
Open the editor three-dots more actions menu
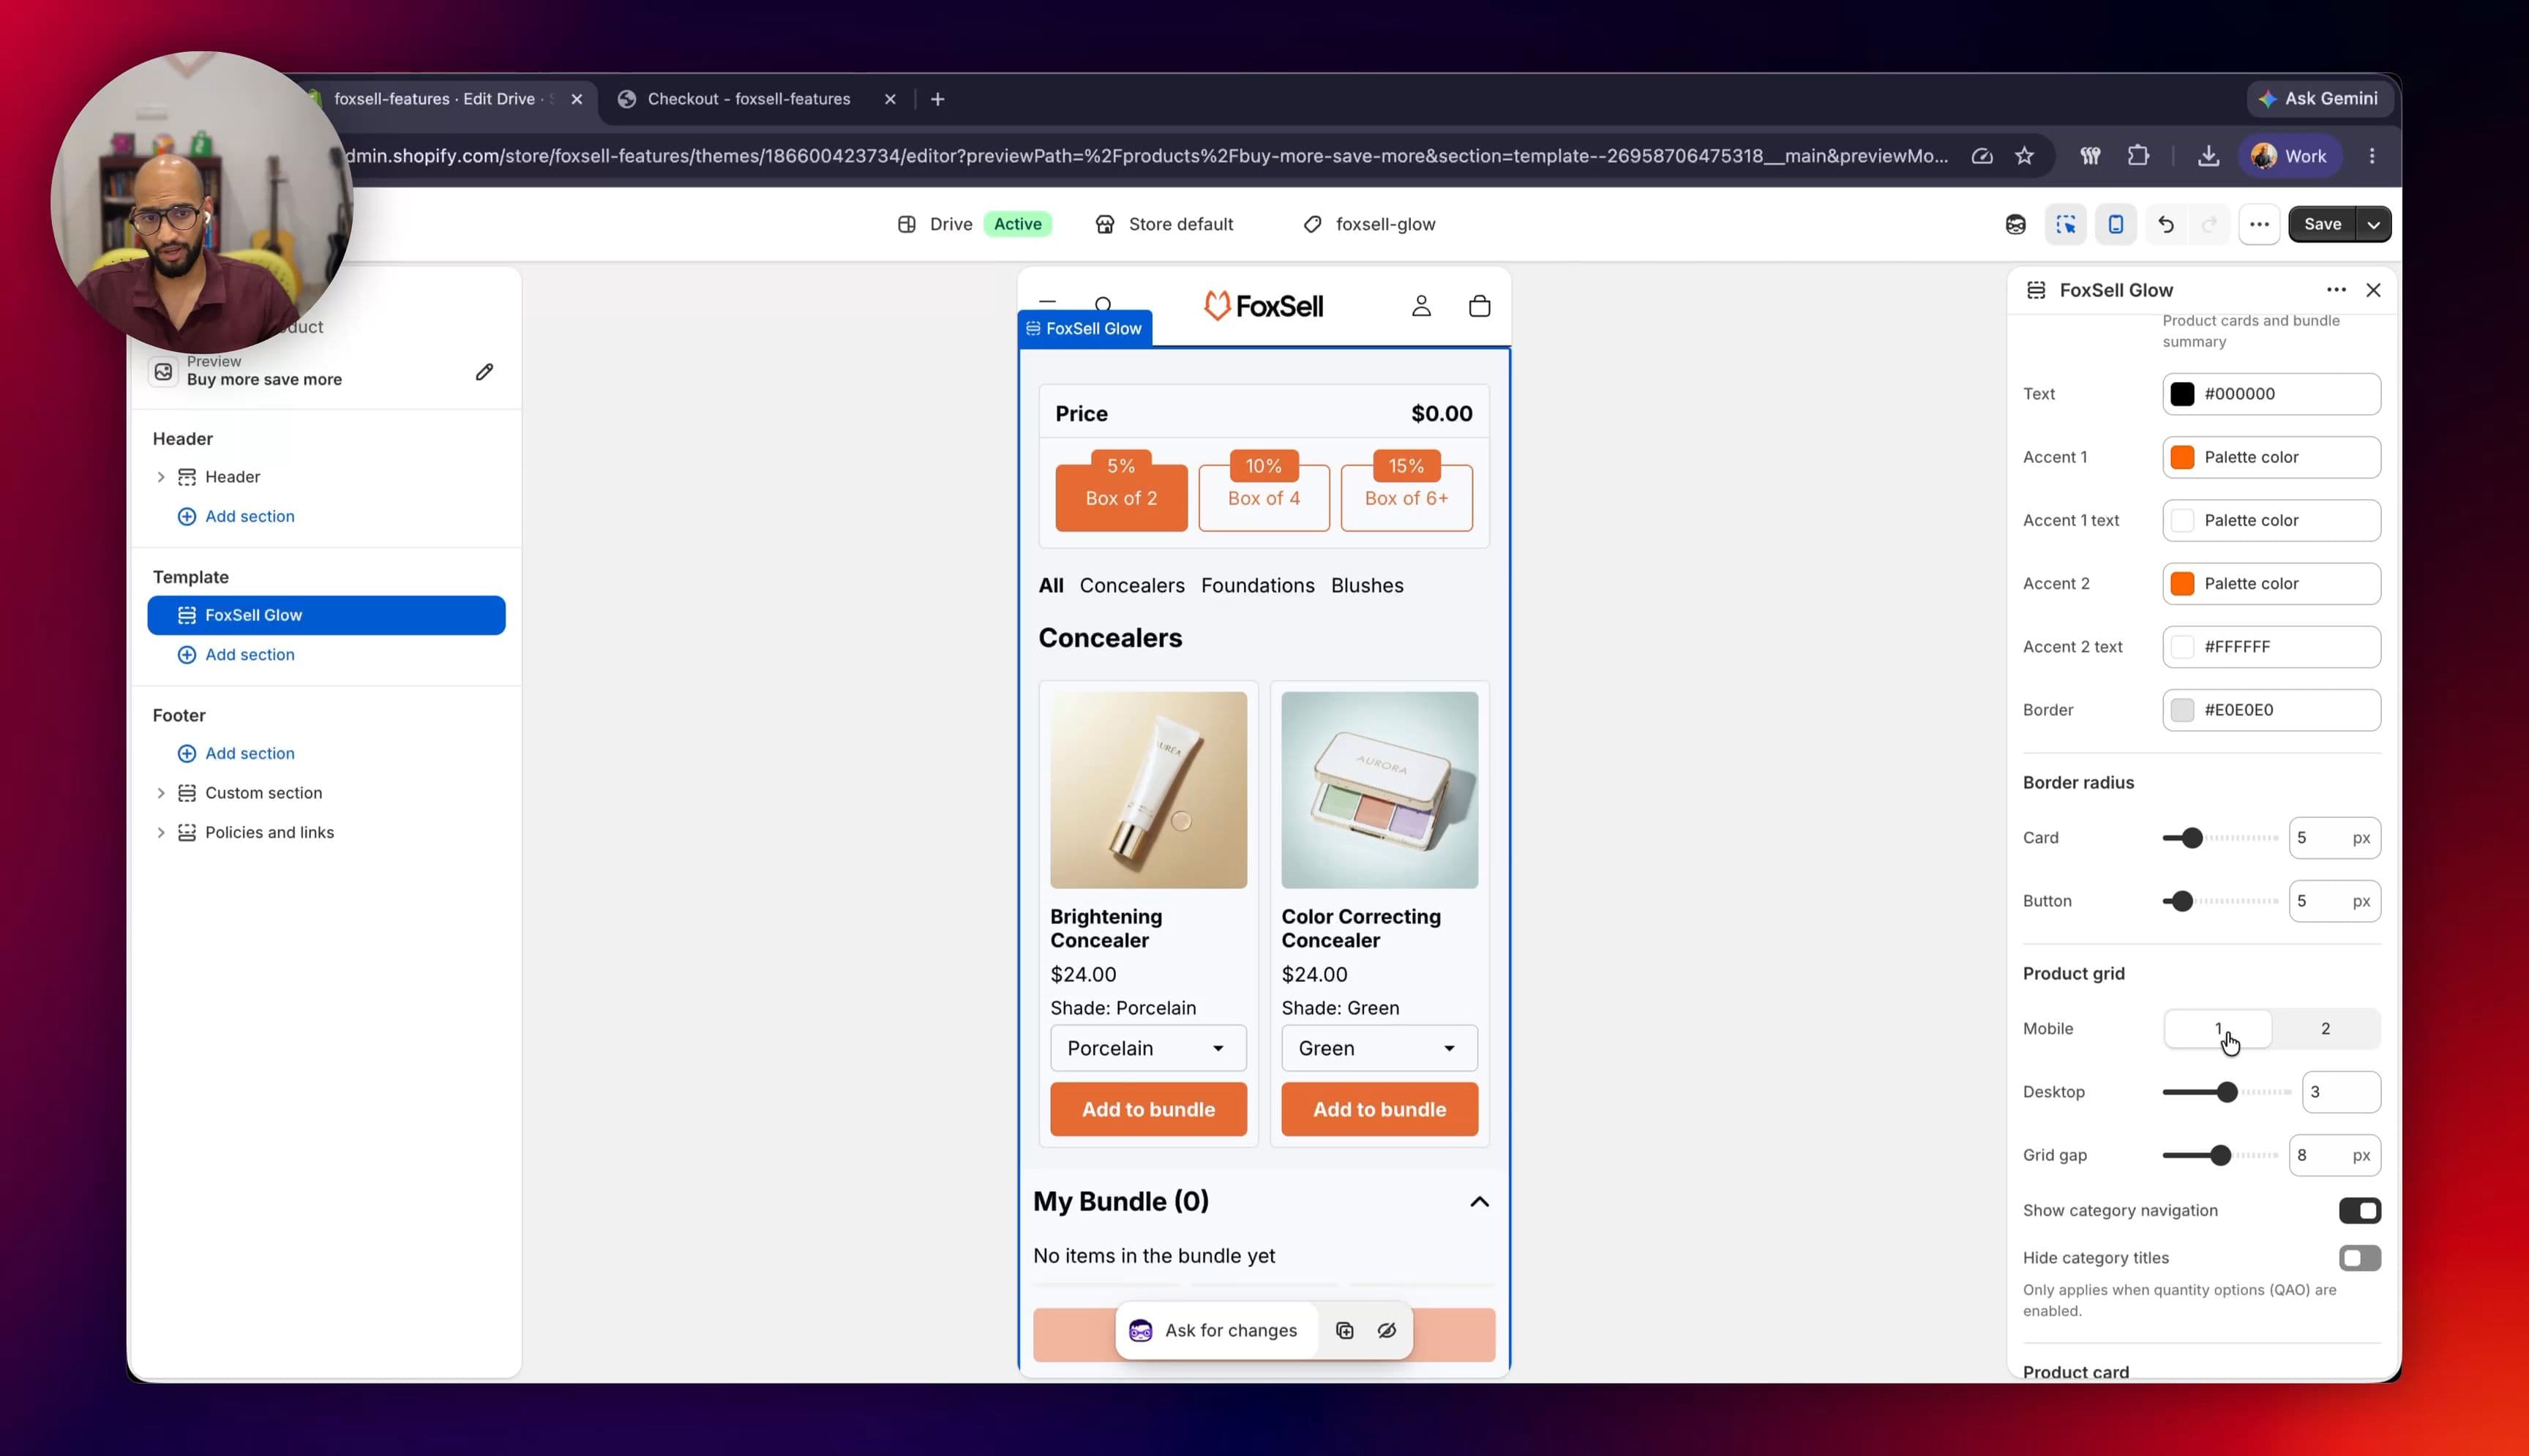2259,224
